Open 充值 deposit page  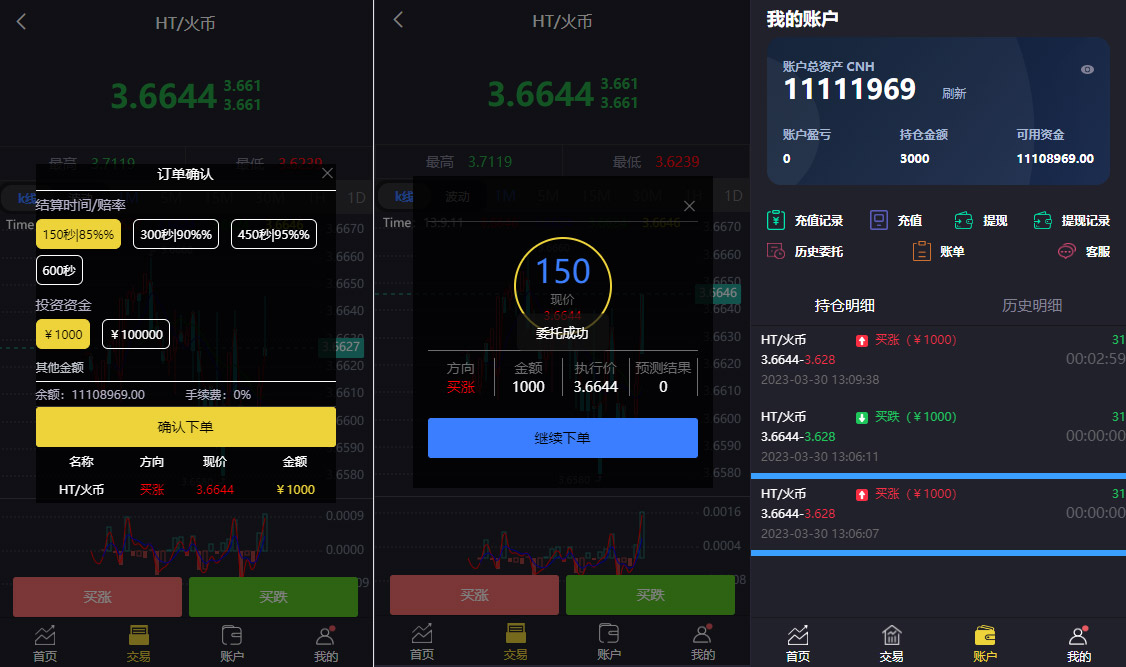(x=896, y=220)
